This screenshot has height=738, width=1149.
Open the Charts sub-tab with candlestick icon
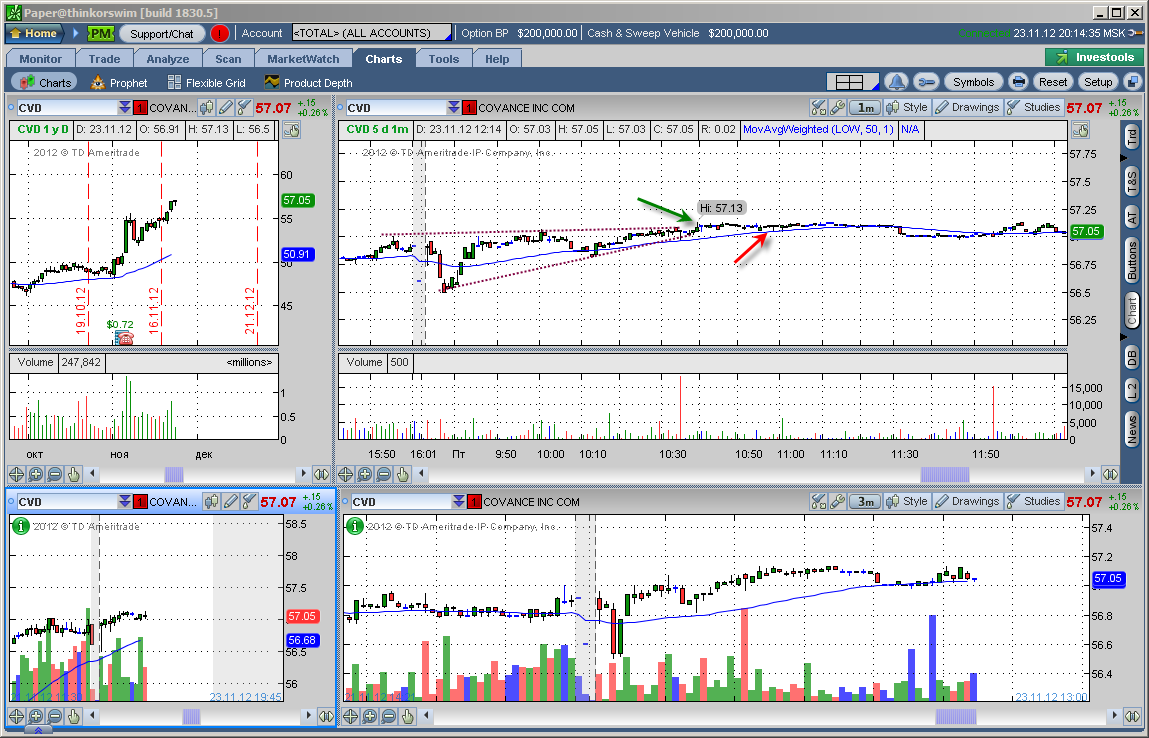coord(45,83)
